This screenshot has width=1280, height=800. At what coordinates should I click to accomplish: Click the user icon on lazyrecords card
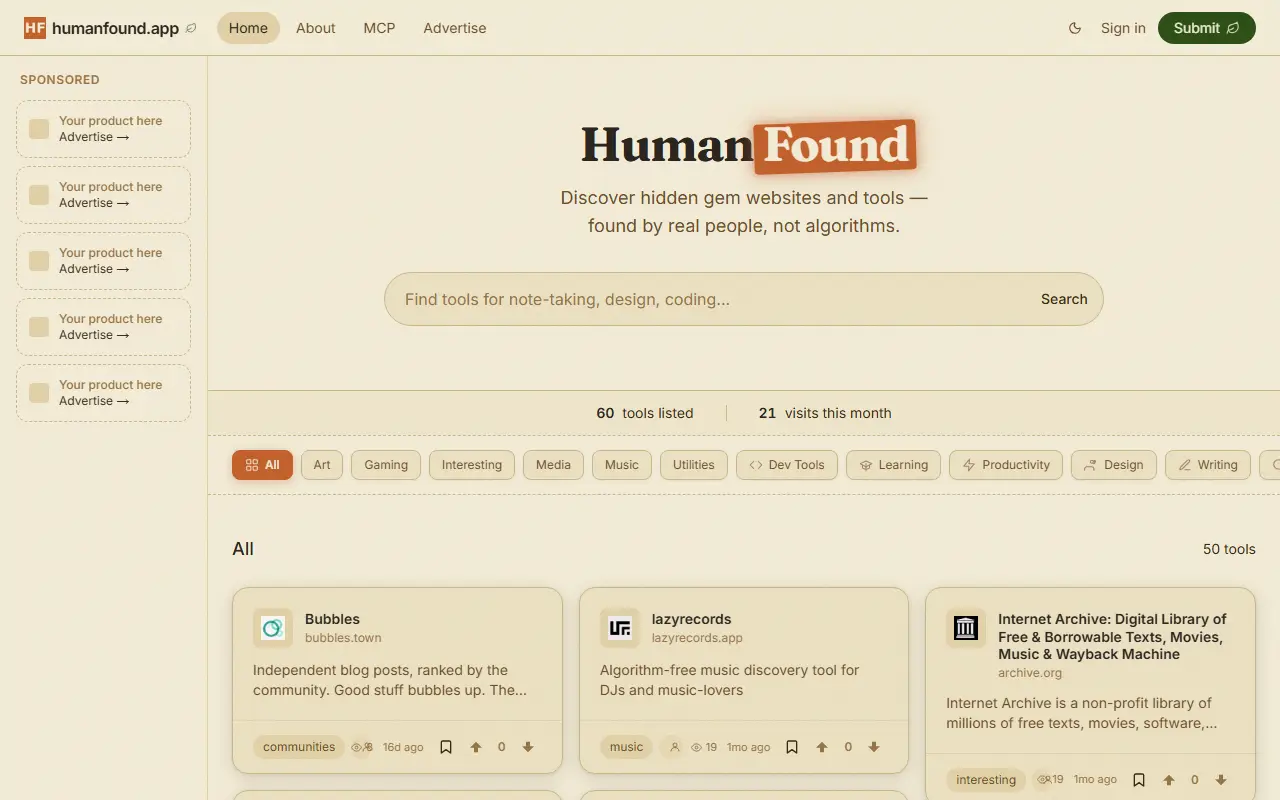tap(675, 747)
